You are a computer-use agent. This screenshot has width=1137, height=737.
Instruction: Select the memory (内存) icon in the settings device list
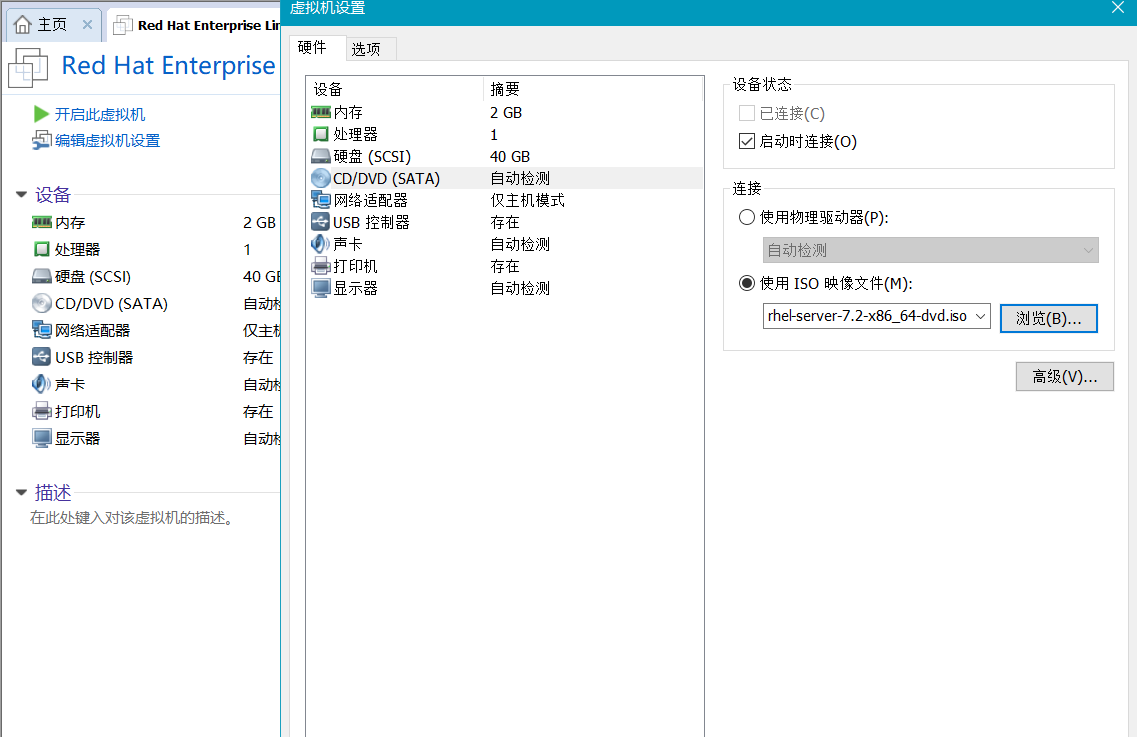point(321,112)
